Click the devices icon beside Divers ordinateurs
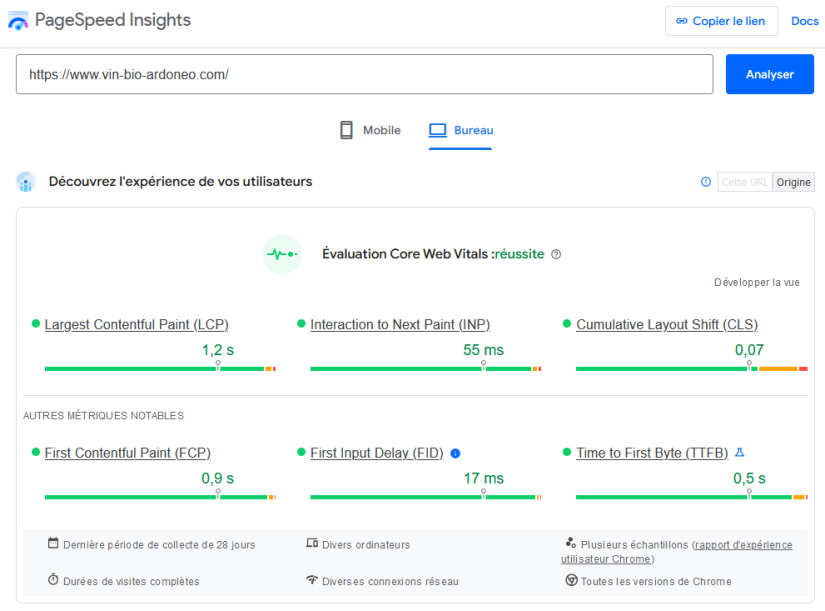 (312, 543)
